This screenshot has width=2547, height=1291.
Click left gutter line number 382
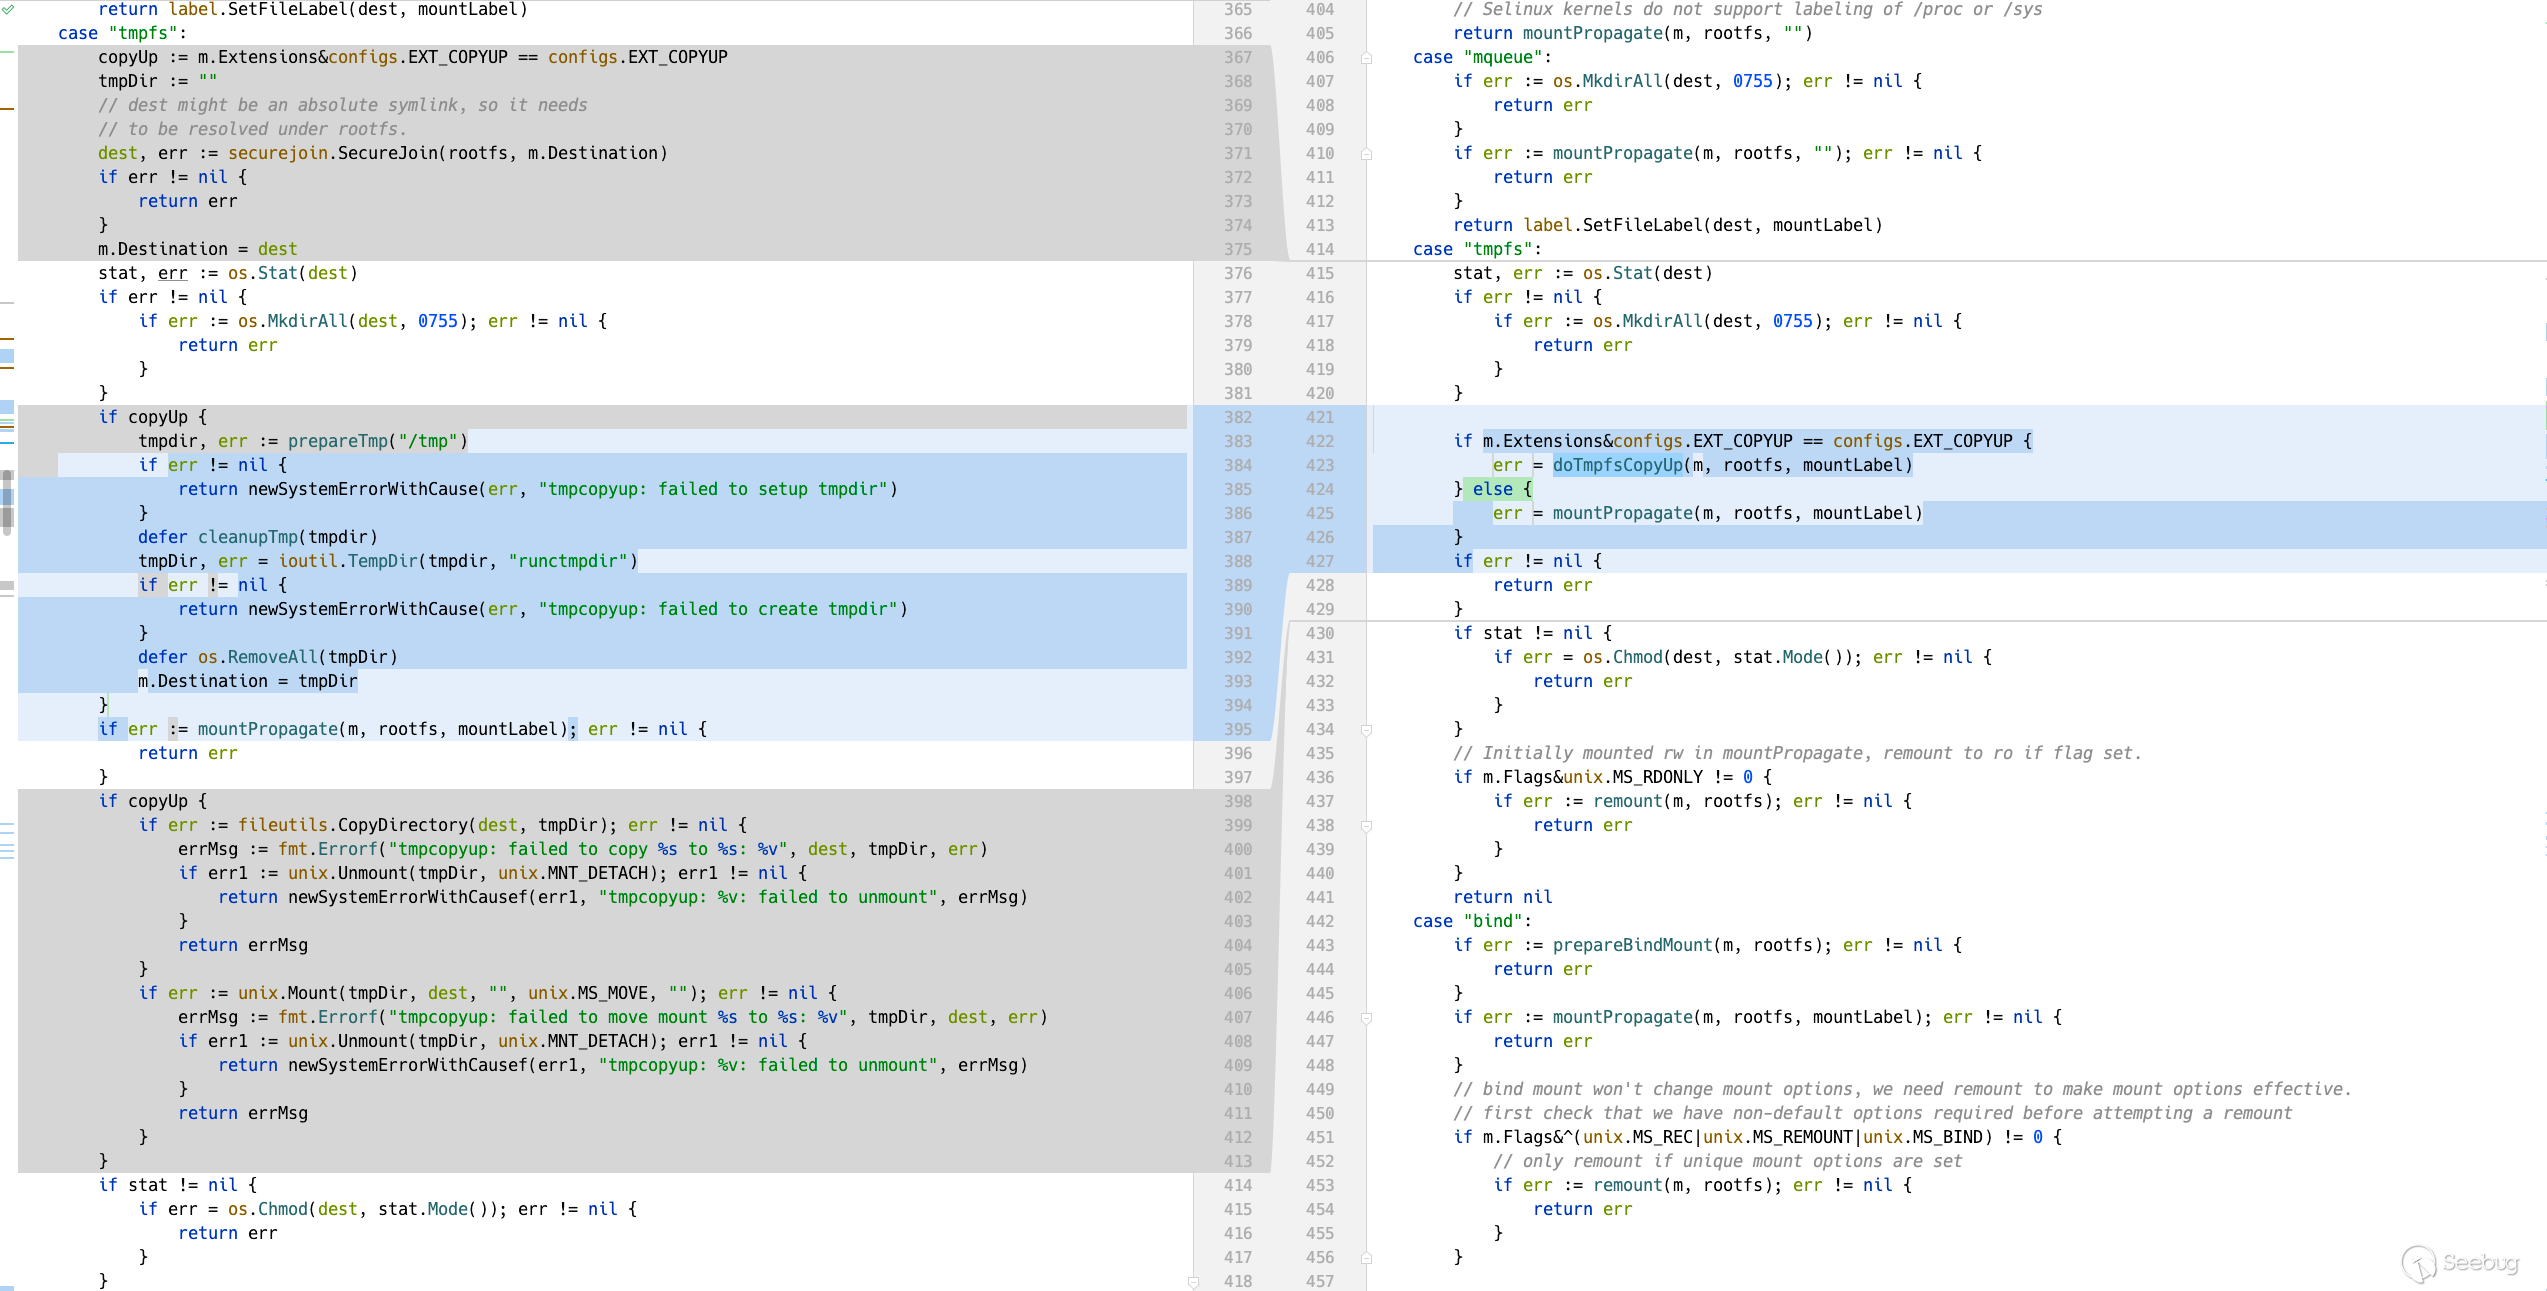point(1237,417)
